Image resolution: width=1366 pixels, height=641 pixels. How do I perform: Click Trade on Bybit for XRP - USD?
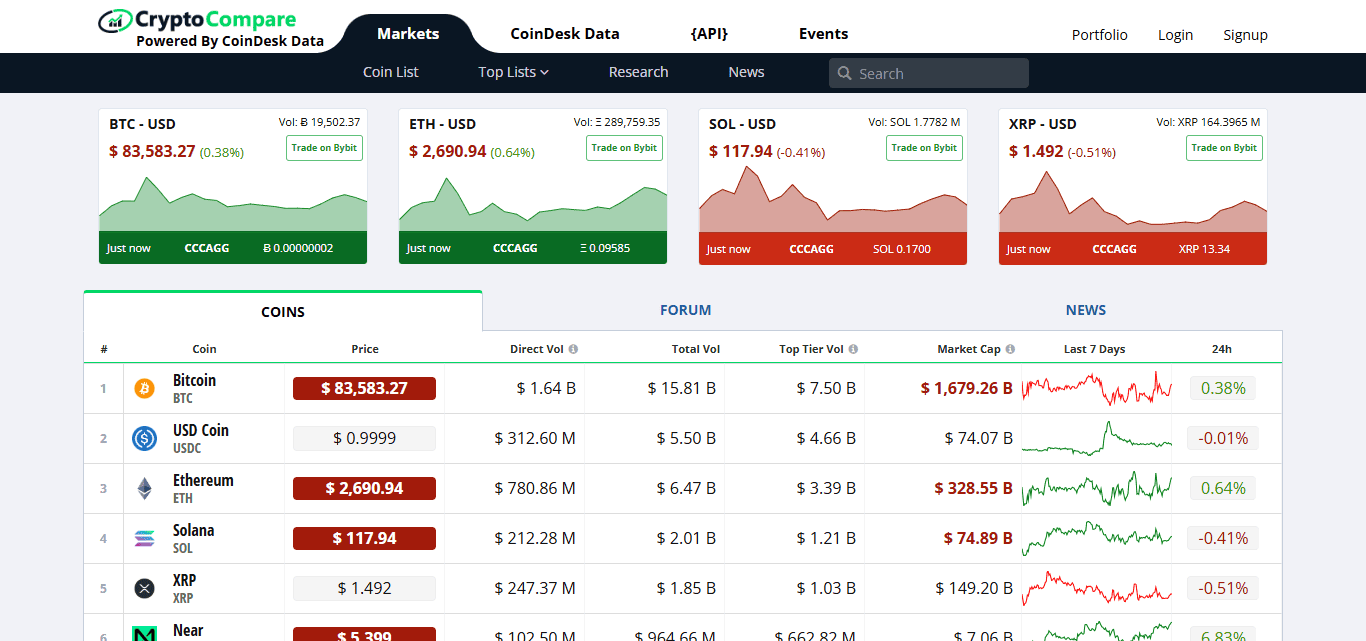tap(1224, 148)
